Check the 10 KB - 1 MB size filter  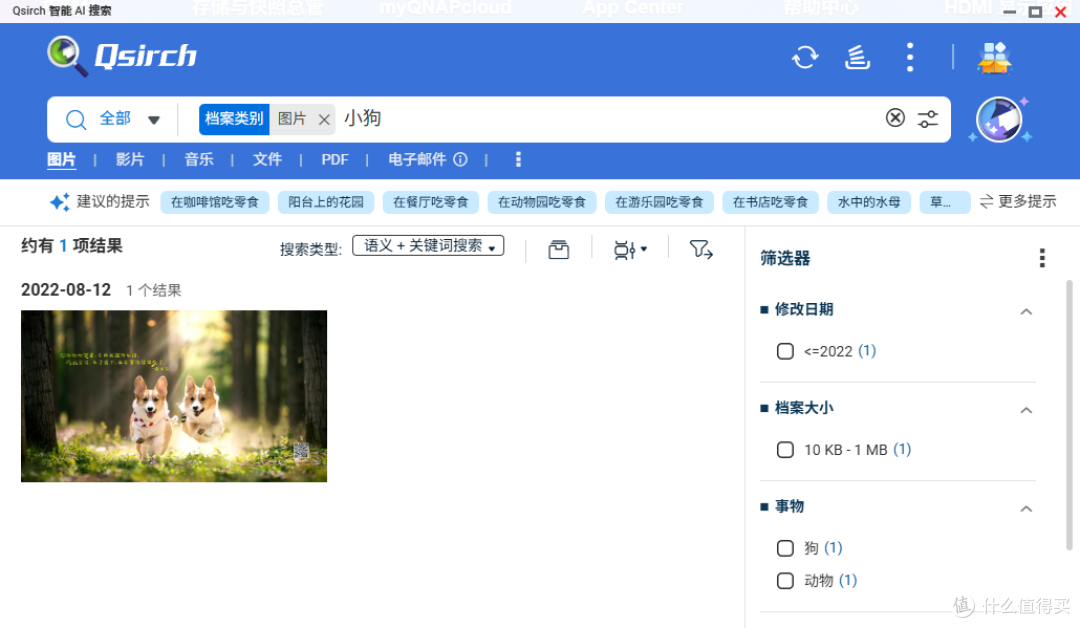[785, 450]
